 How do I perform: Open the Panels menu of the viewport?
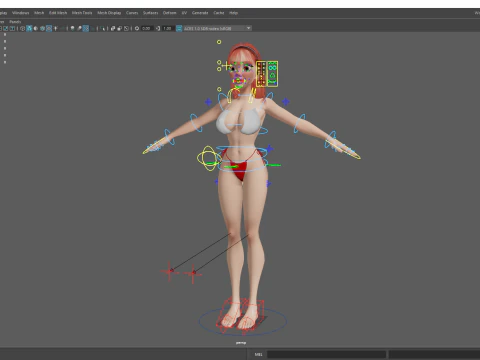click(15, 21)
